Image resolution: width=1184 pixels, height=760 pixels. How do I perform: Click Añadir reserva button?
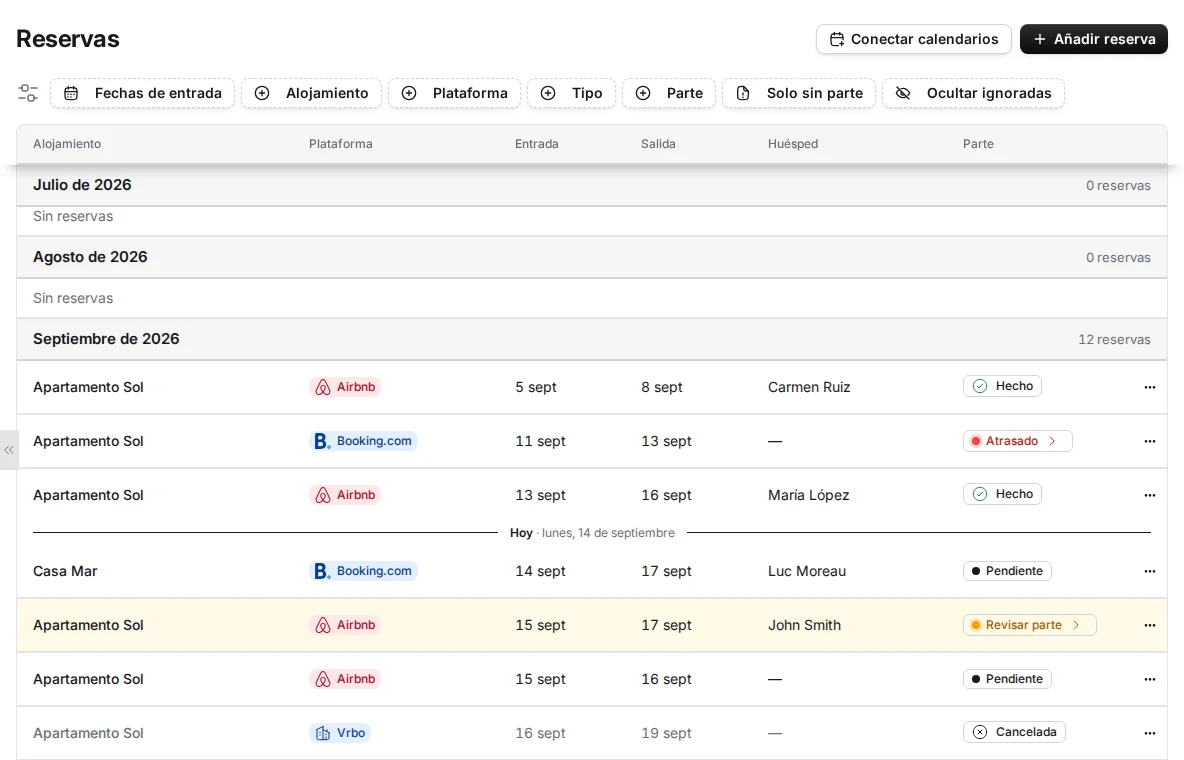point(1093,39)
